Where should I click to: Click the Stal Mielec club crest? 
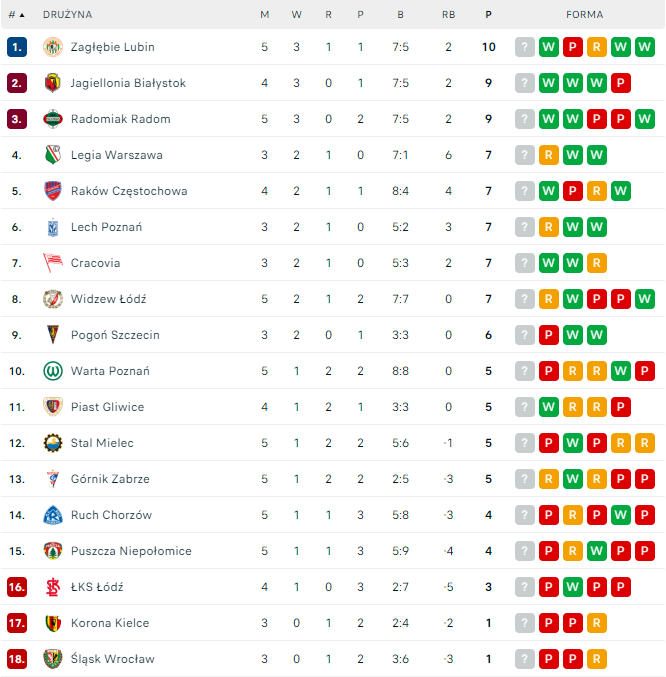[53, 443]
